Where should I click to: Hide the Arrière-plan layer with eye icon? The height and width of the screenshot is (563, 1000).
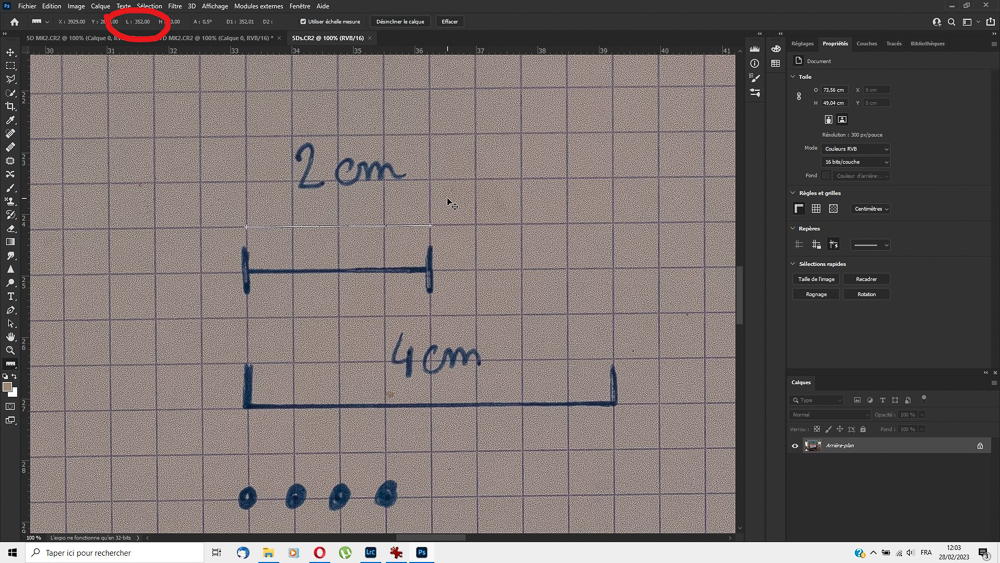pyautogui.click(x=795, y=446)
